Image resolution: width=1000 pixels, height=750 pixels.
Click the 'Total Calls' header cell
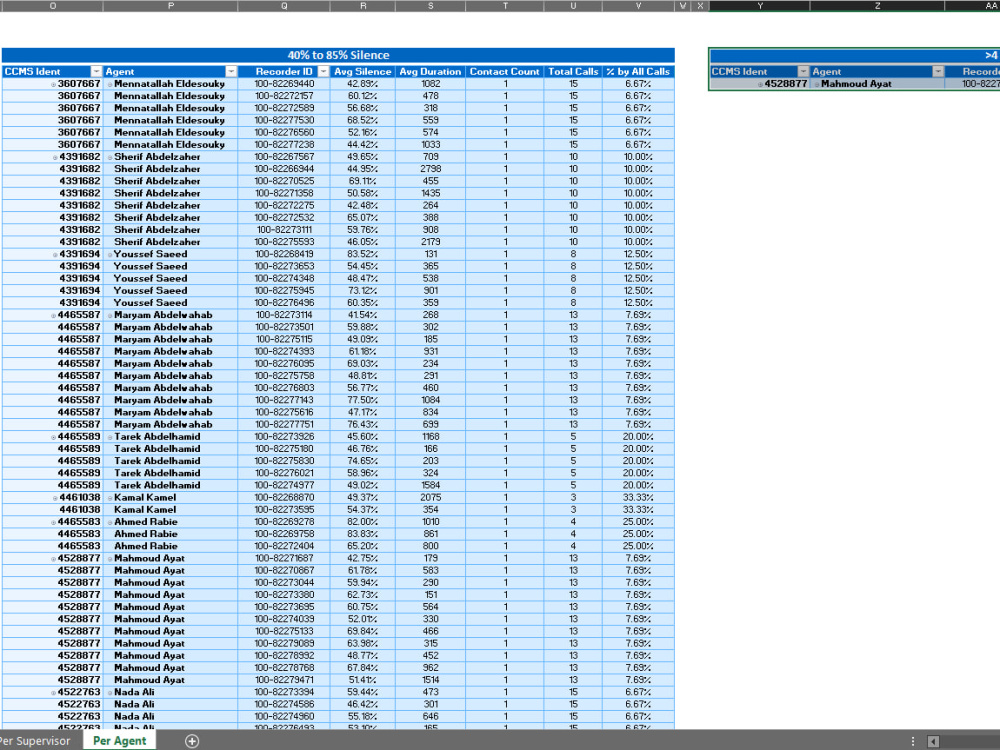(x=573, y=71)
